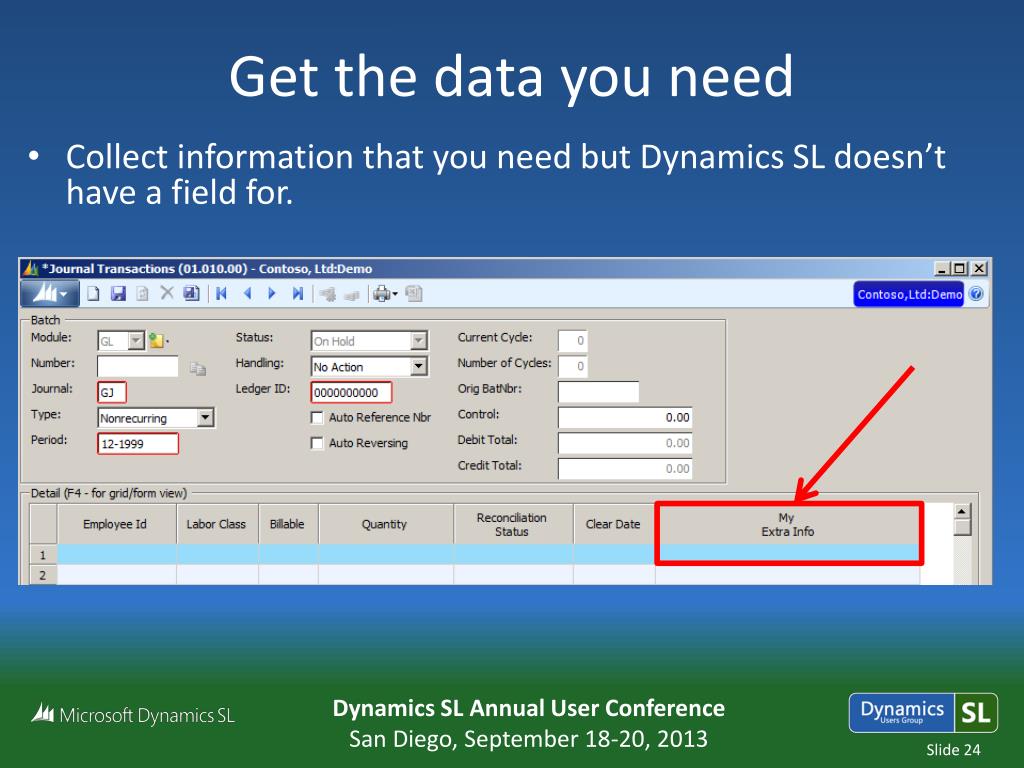Open the Status On Hold dropdown
The image size is (1024, 768).
tap(419, 341)
